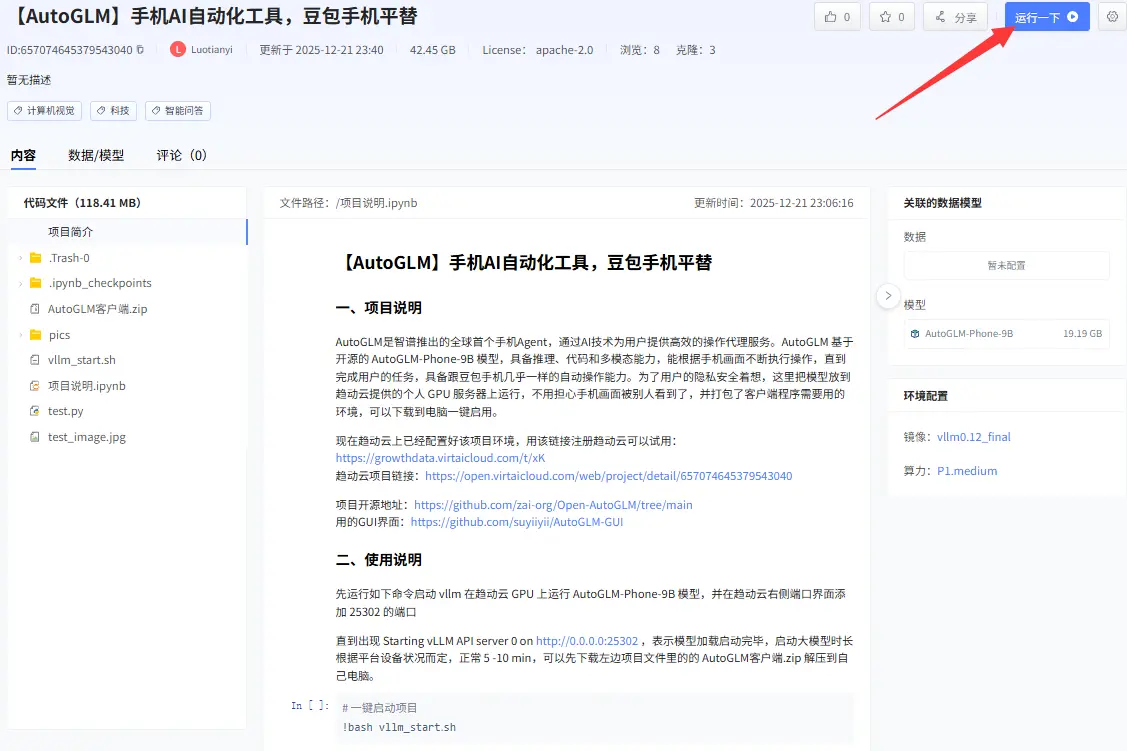Click the test.py file icon

pyautogui.click(x=34, y=411)
